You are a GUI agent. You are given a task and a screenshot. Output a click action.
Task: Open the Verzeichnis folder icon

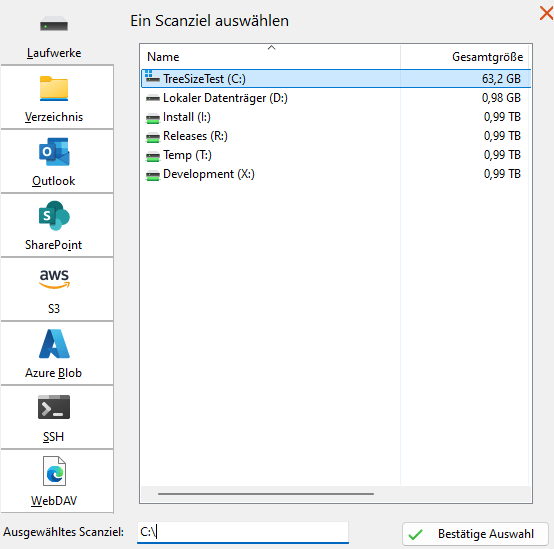[x=54, y=89]
